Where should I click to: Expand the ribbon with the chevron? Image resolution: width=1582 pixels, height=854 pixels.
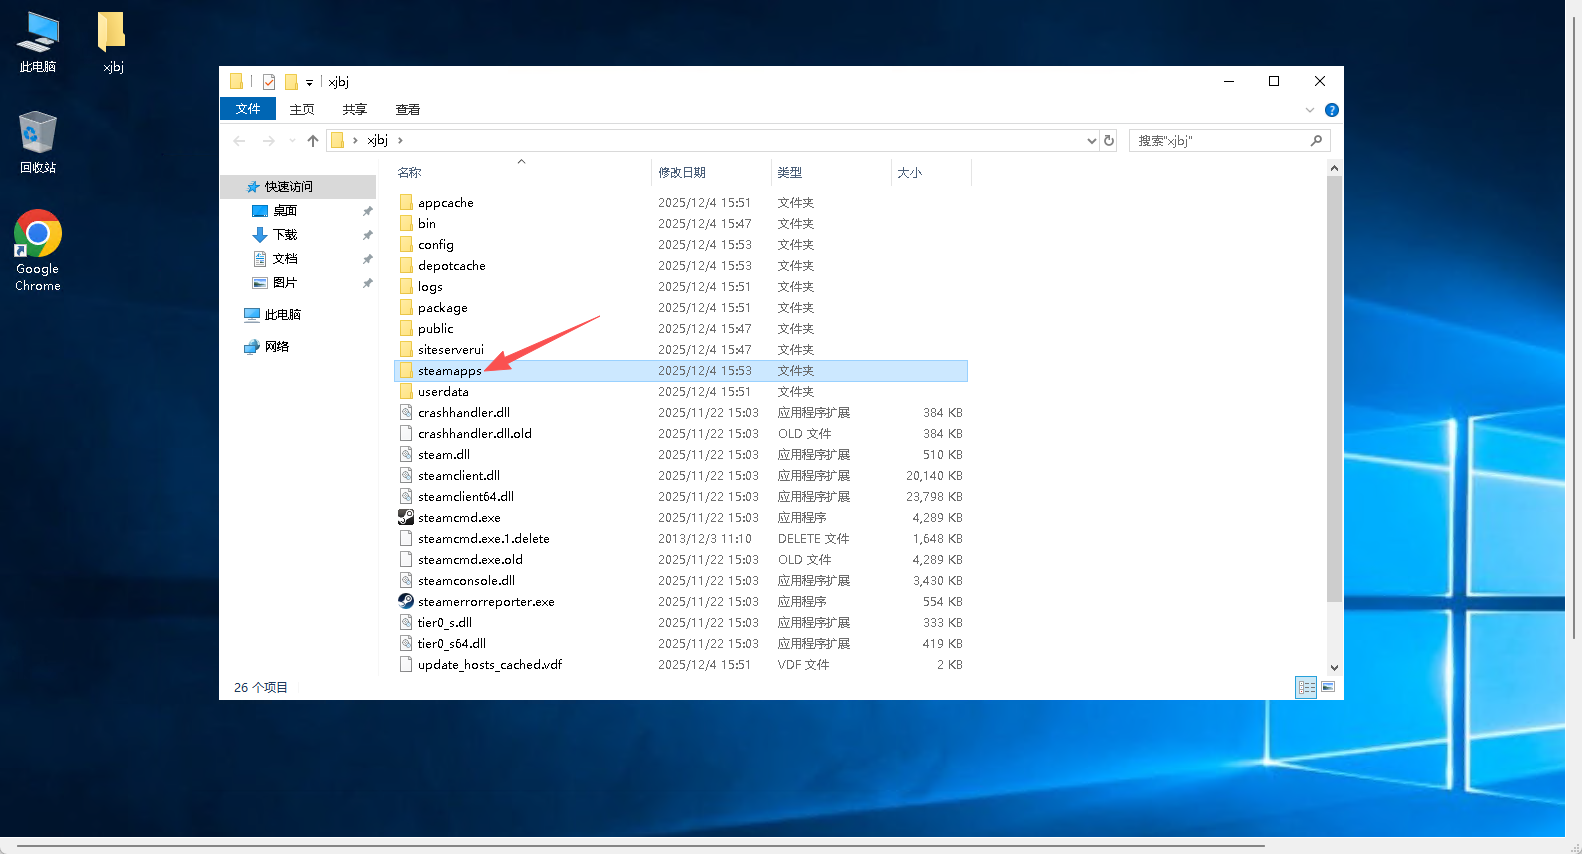click(1310, 110)
